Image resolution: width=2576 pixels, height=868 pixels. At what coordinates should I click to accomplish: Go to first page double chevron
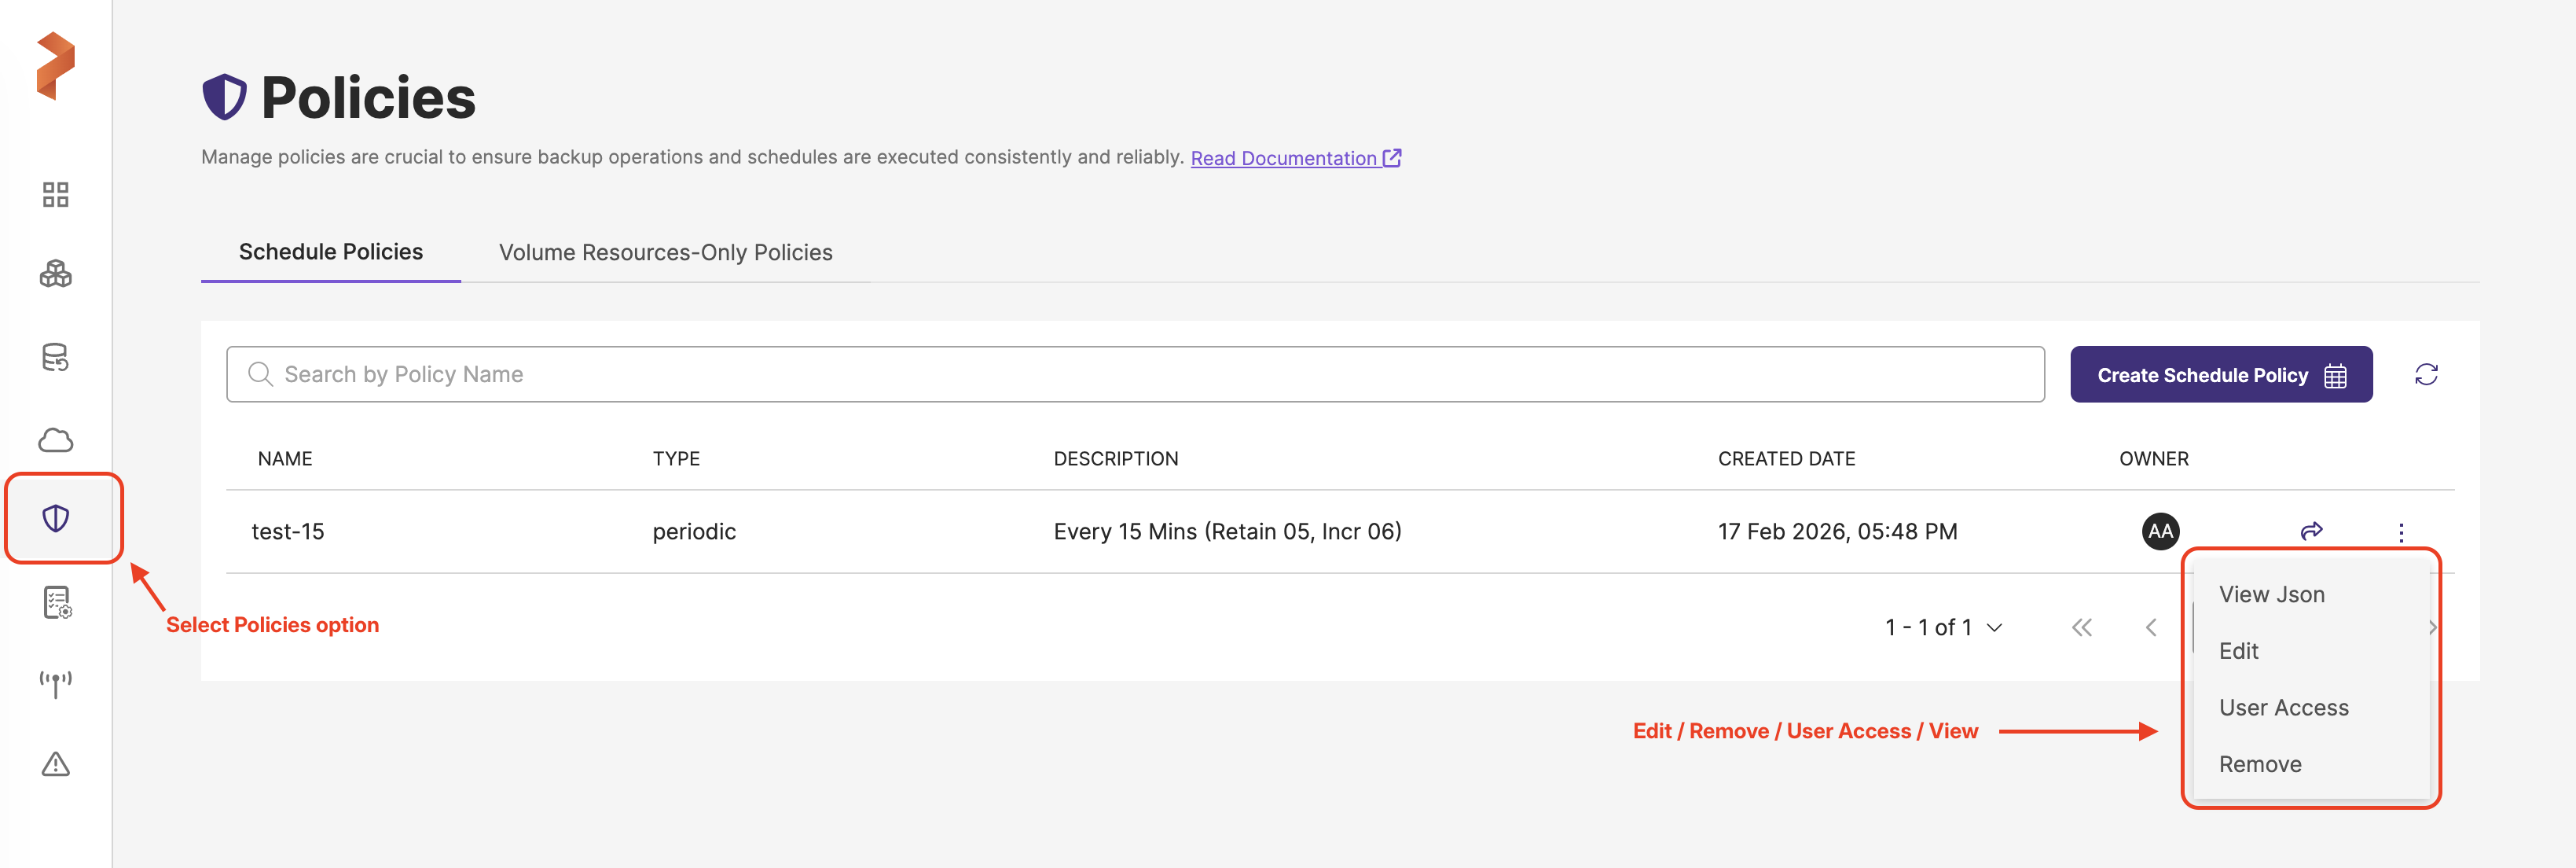pyautogui.click(x=2081, y=628)
